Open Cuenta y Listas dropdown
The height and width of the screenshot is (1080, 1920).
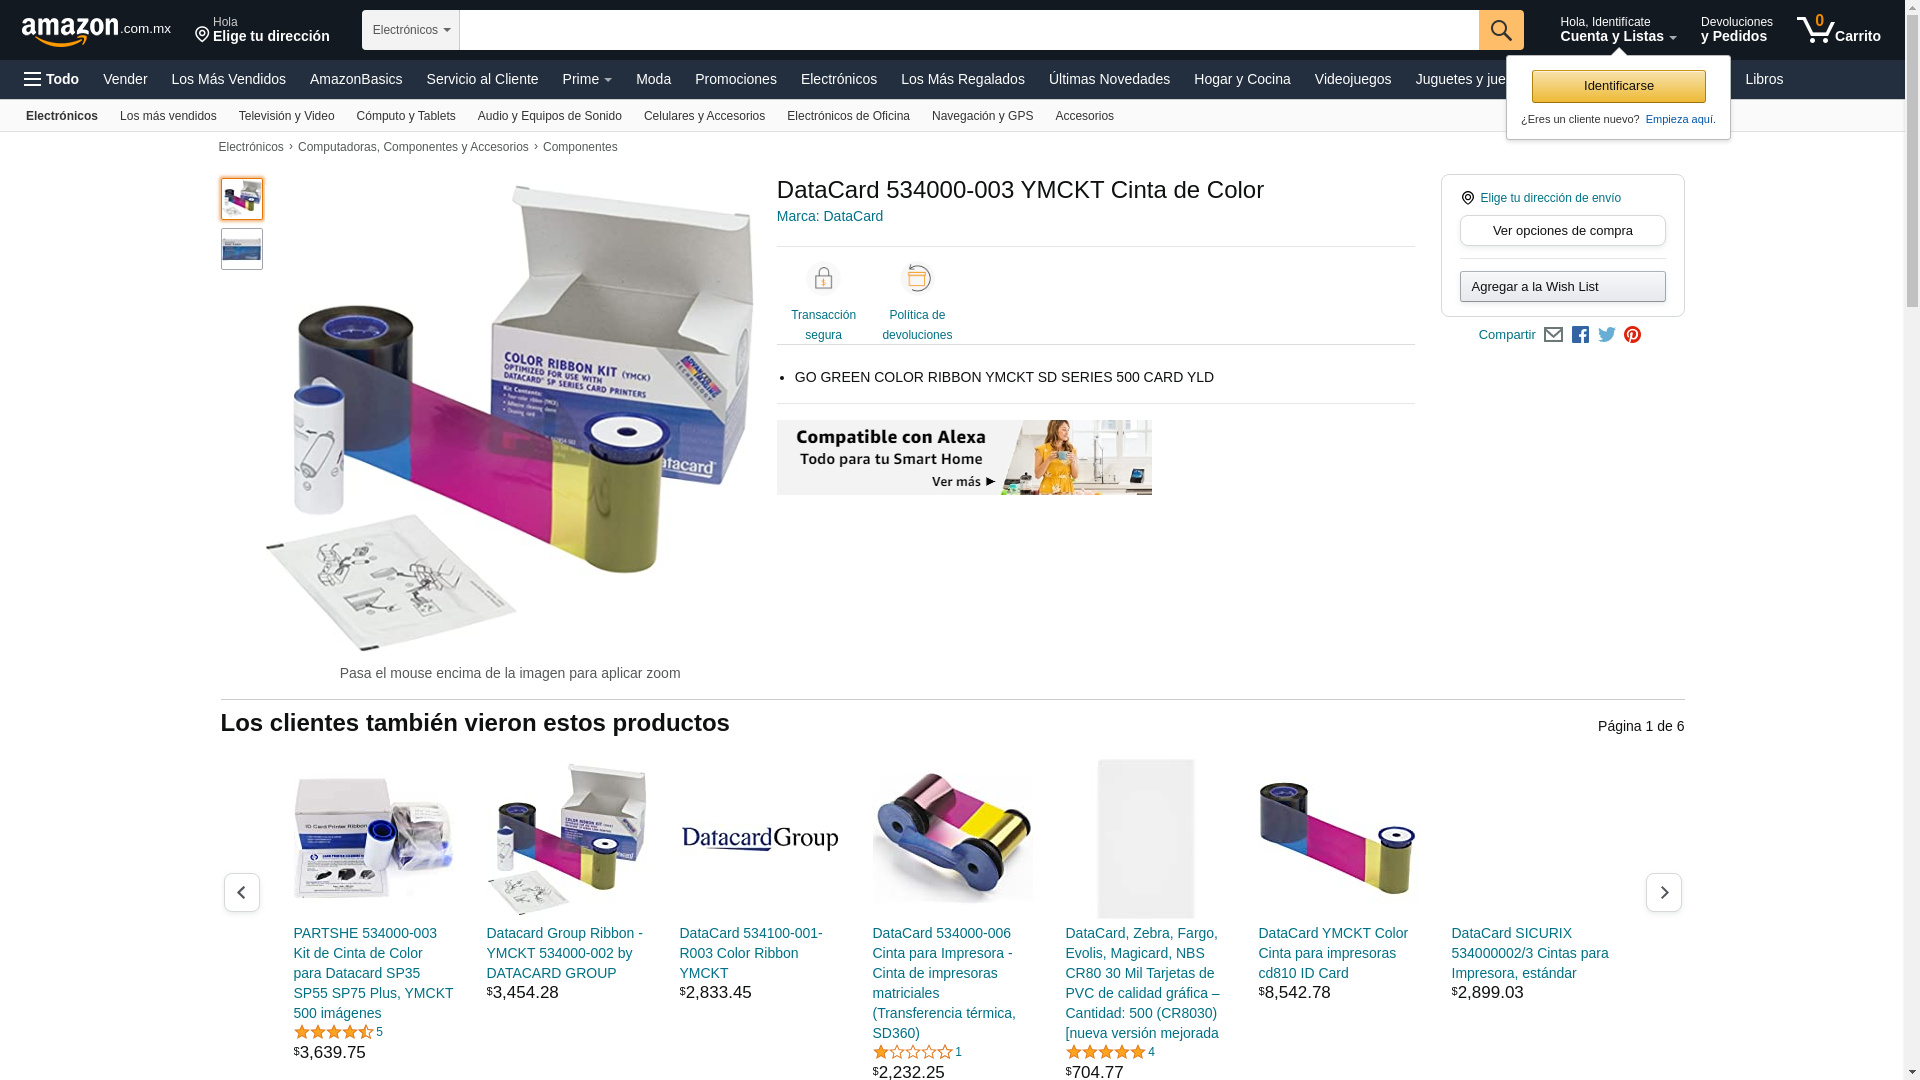coord(1618,30)
